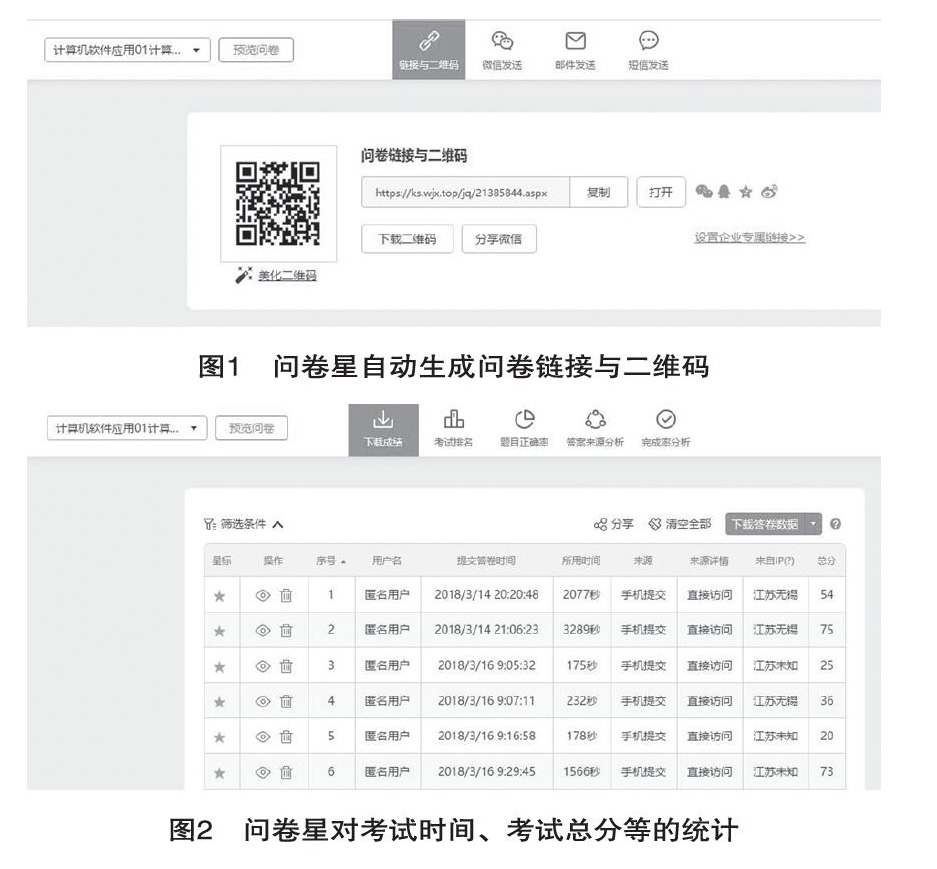Open the 下载成绩 tab

click(x=383, y=430)
